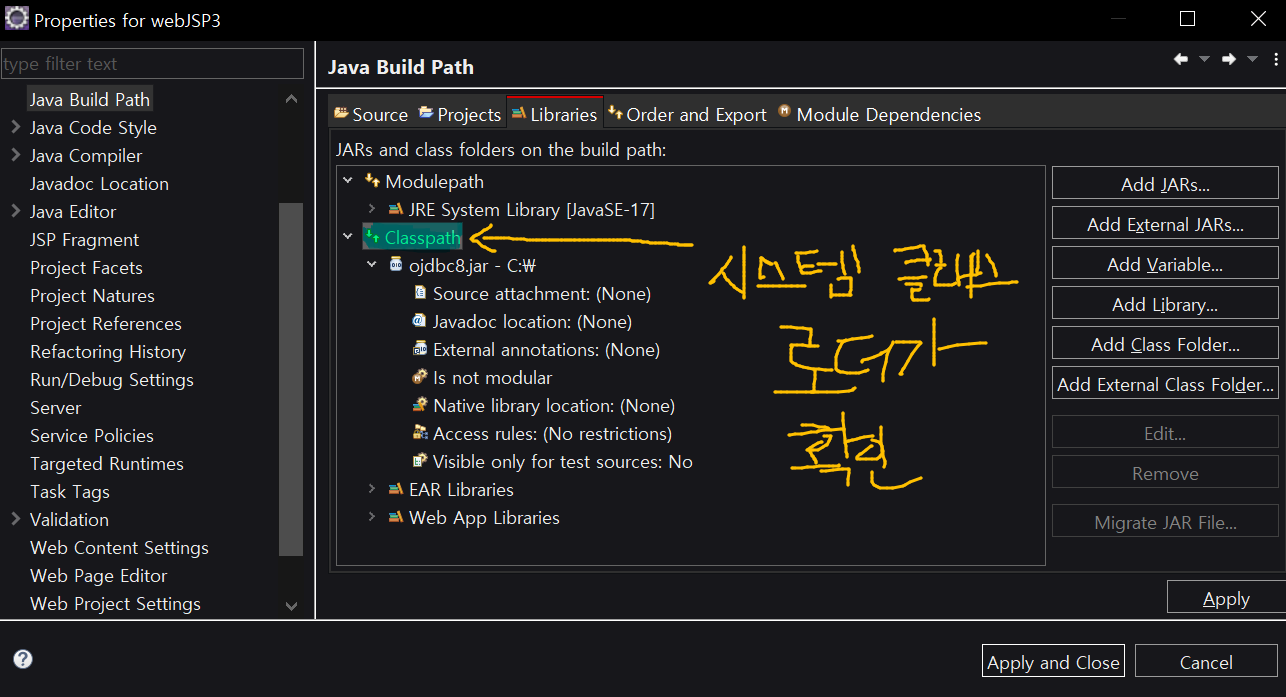Click Add External JARs button
Image resolution: width=1286 pixels, height=697 pixels.
pyautogui.click(x=1165, y=224)
